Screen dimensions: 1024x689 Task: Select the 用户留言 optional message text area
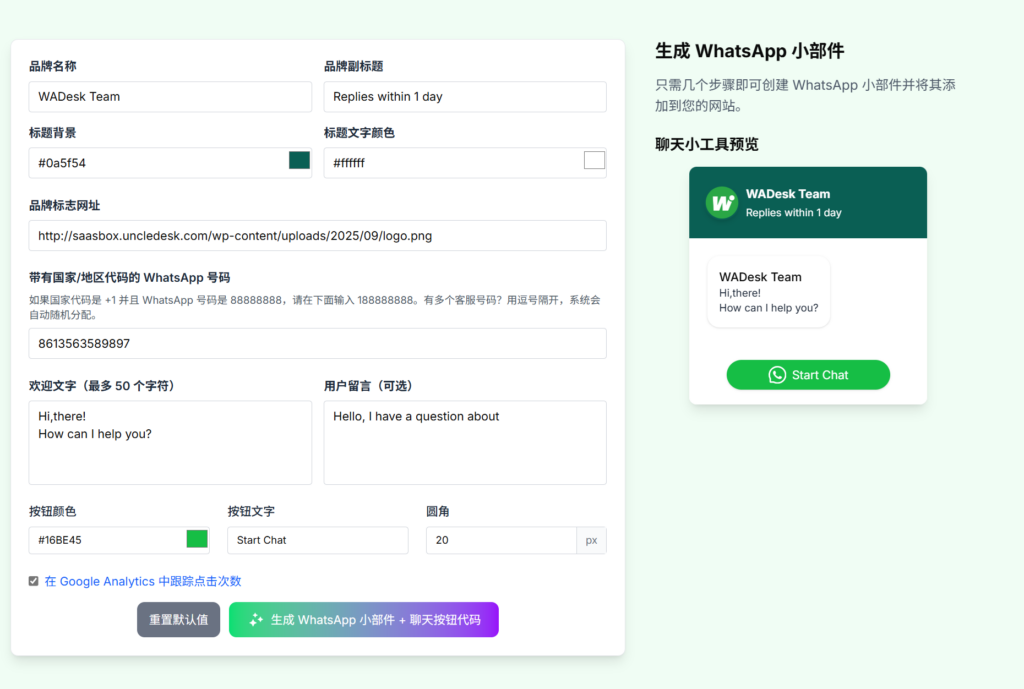(x=465, y=440)
